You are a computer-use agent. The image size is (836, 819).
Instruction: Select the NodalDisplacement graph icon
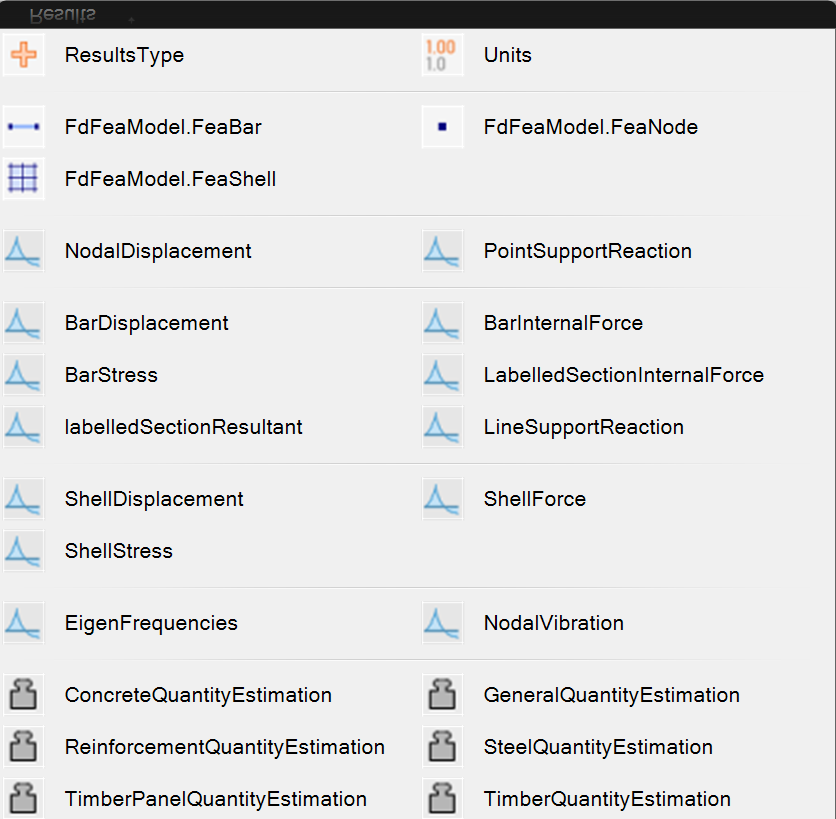coord(24,251)
